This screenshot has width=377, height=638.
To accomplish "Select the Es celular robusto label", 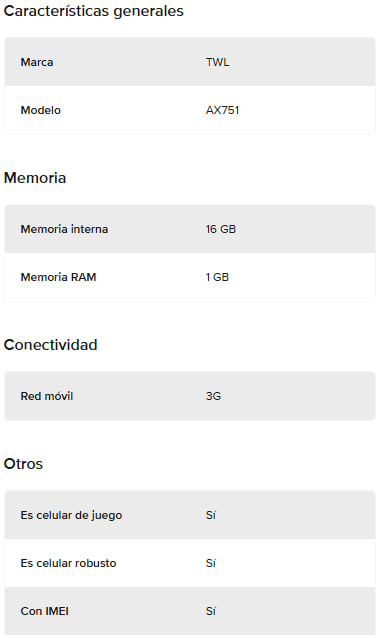I will (68, 563).
